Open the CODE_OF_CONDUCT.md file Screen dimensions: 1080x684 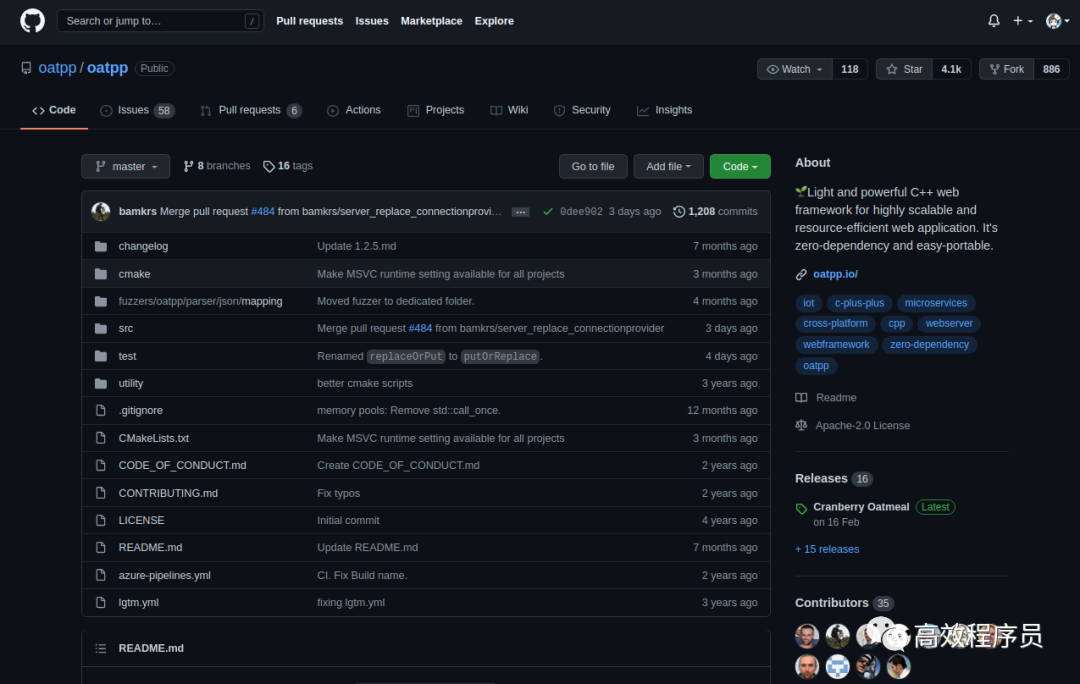(x=183, y=465)
